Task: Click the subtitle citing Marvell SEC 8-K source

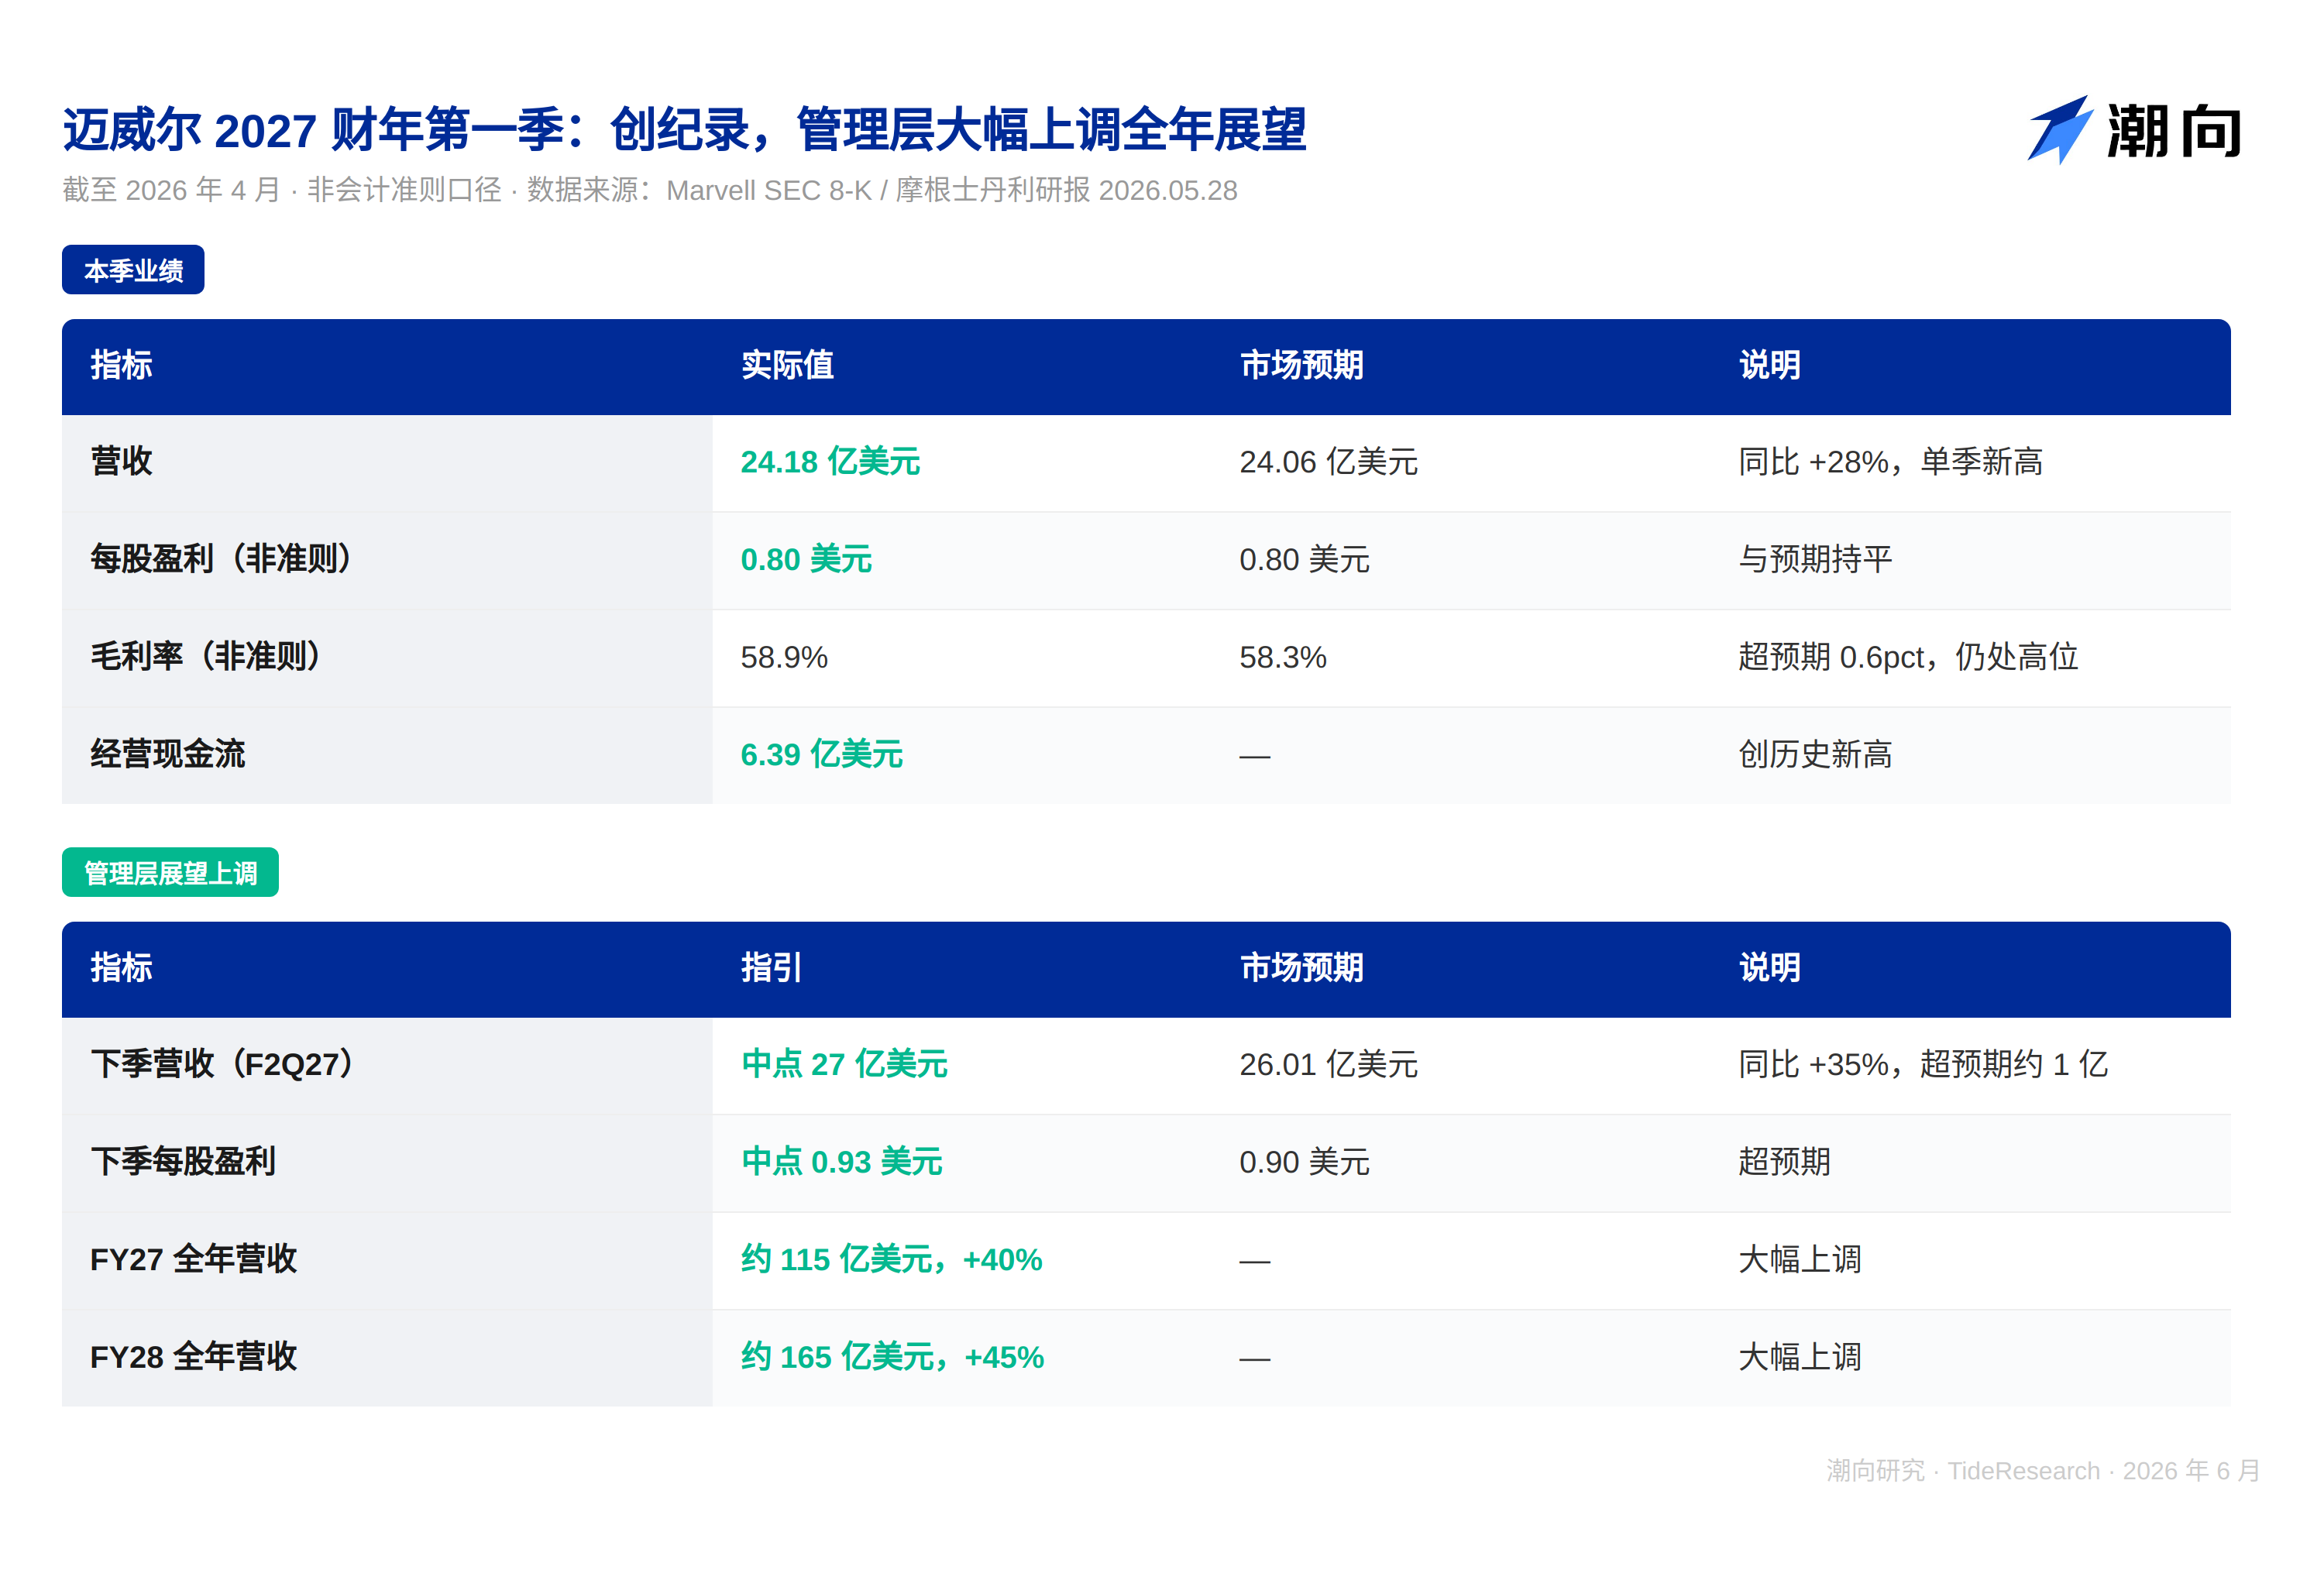Action: 650,190
